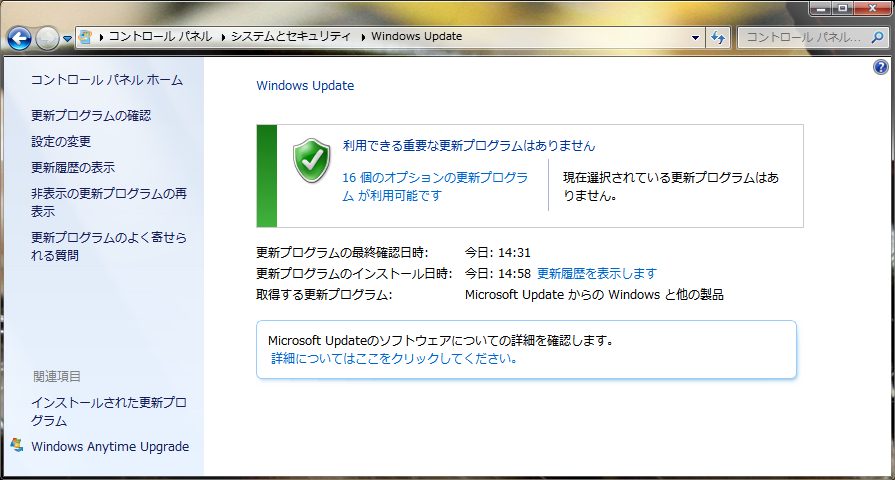The width and height of the screenshot is (895, 480).
Task: Click Microsoft Updateのソフトウェア details text
Action: 441,341
